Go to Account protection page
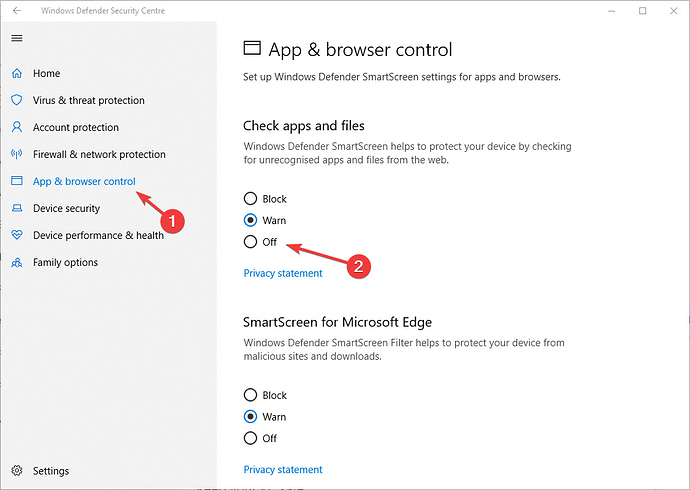This screenshot has height=490, width=690. (76, 128)
